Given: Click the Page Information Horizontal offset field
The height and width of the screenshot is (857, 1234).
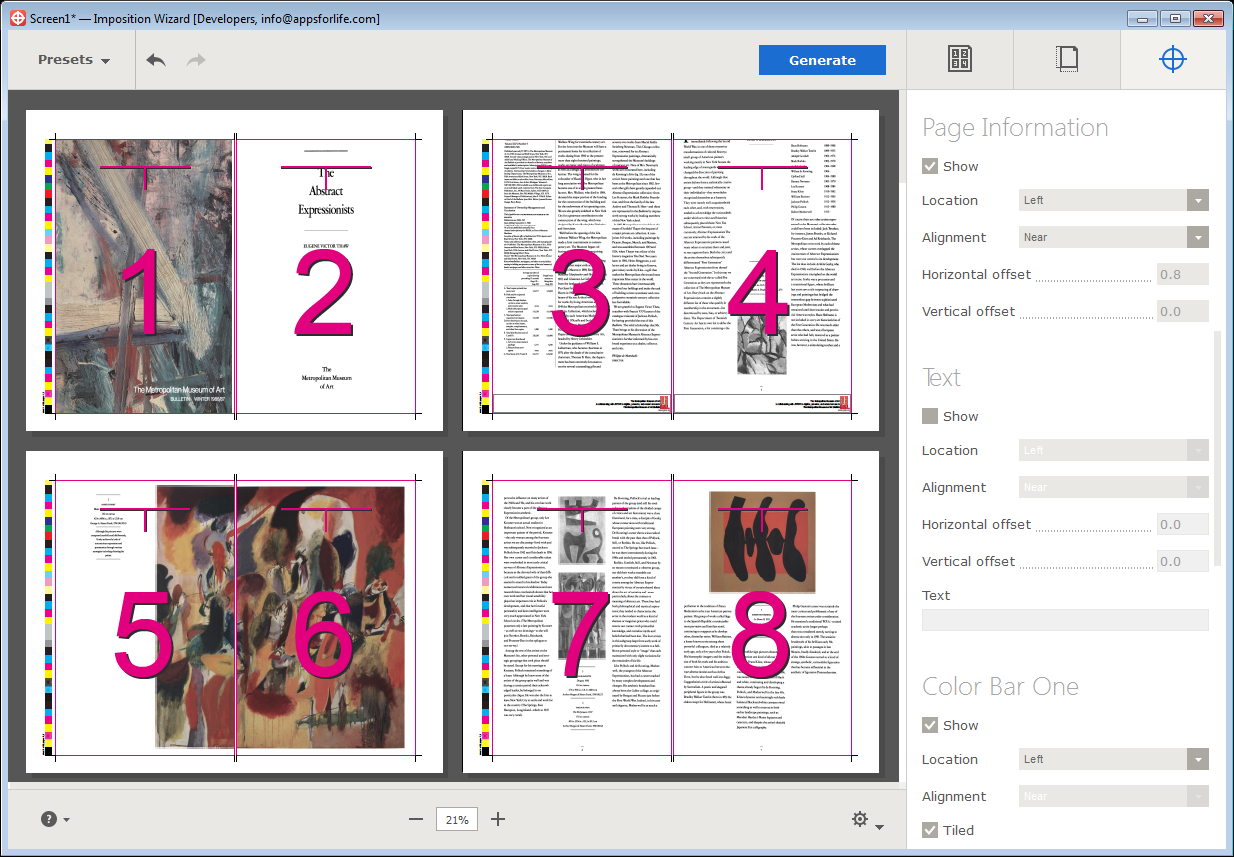Looking at the screenshot, I should click(1182, 274).
